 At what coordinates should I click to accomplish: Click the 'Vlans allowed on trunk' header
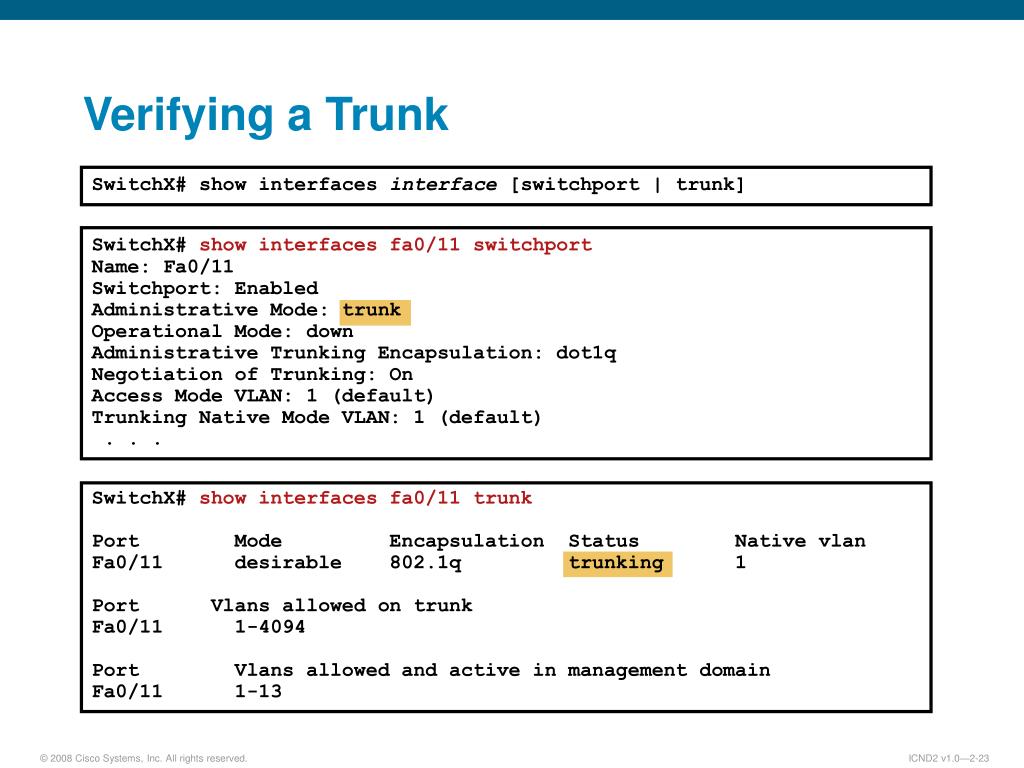coord(341,605)
